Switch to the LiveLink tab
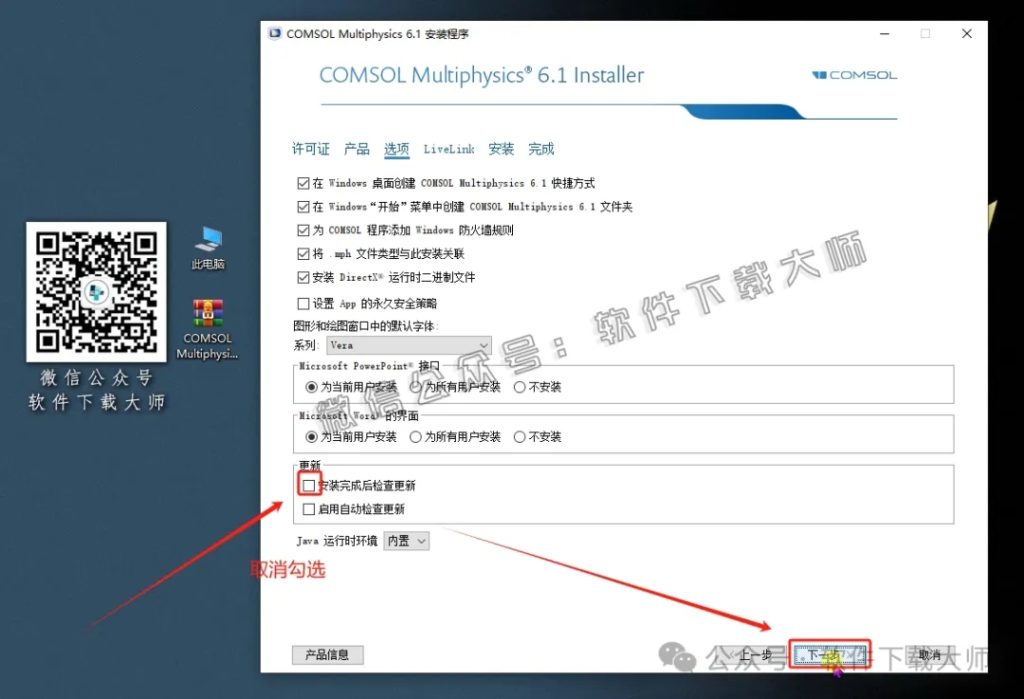The width and height of the screenshot is (1024, 699). click(449, 148)
